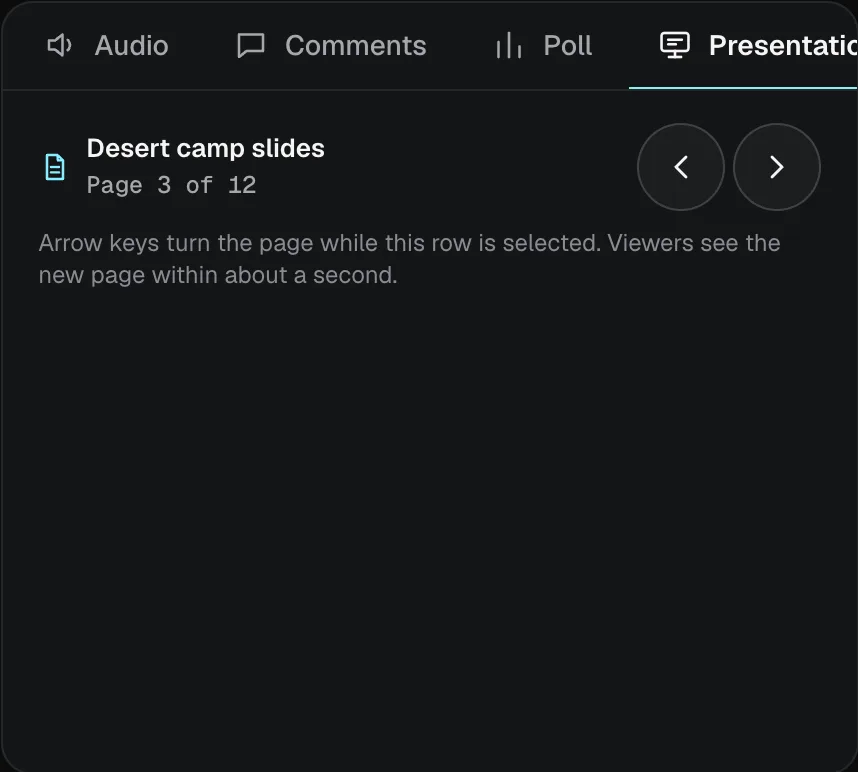Advance to the next slide page
Screen dimensions: 858x772
click(776, 167)
